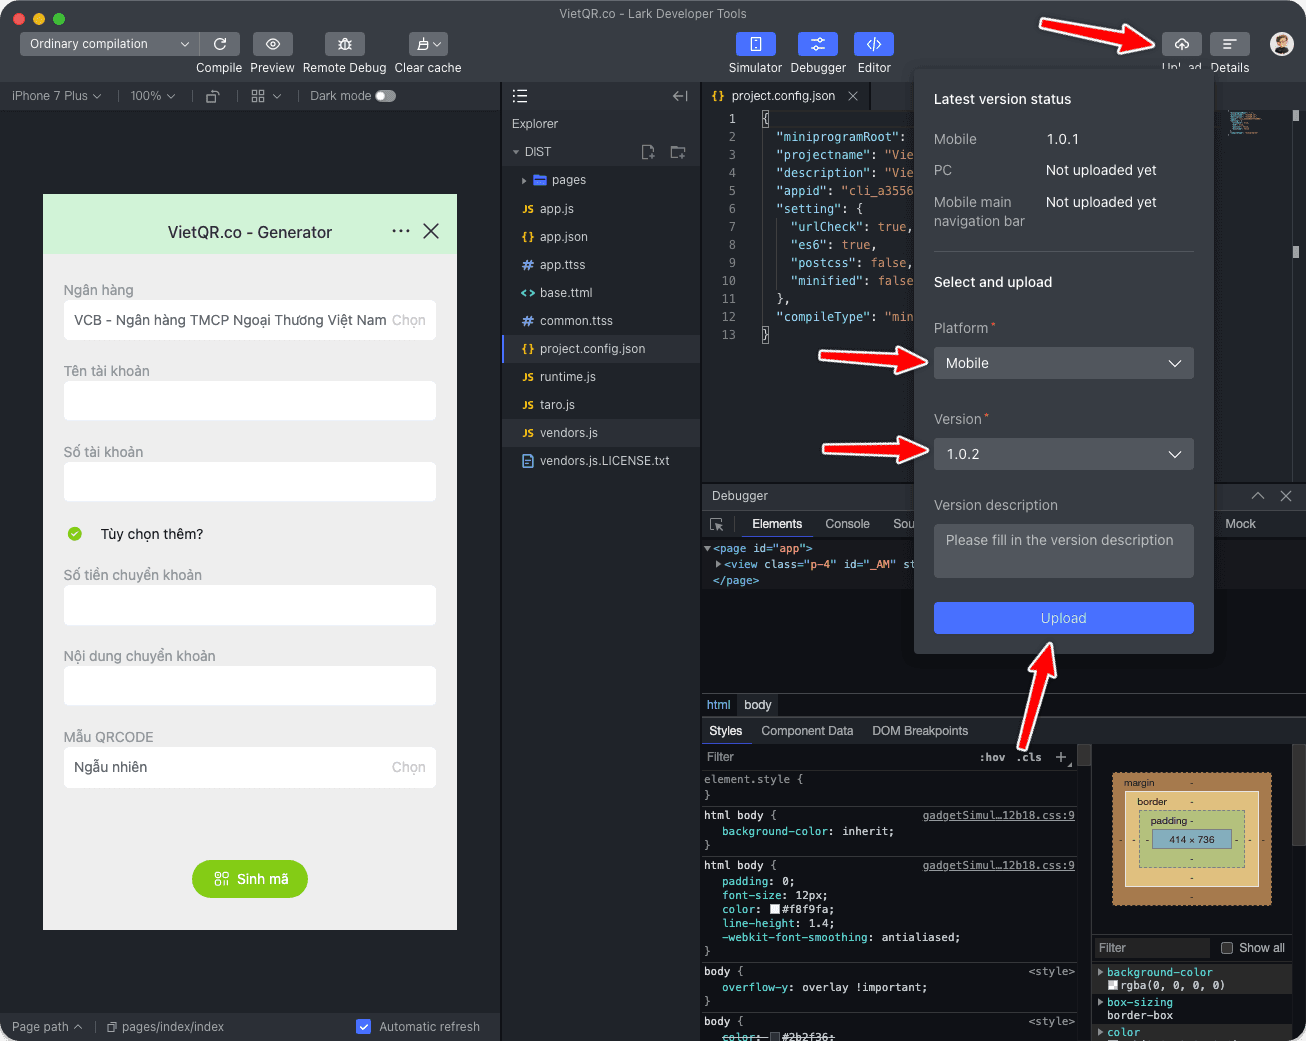Open the Component Data tab

coord(807,731)
